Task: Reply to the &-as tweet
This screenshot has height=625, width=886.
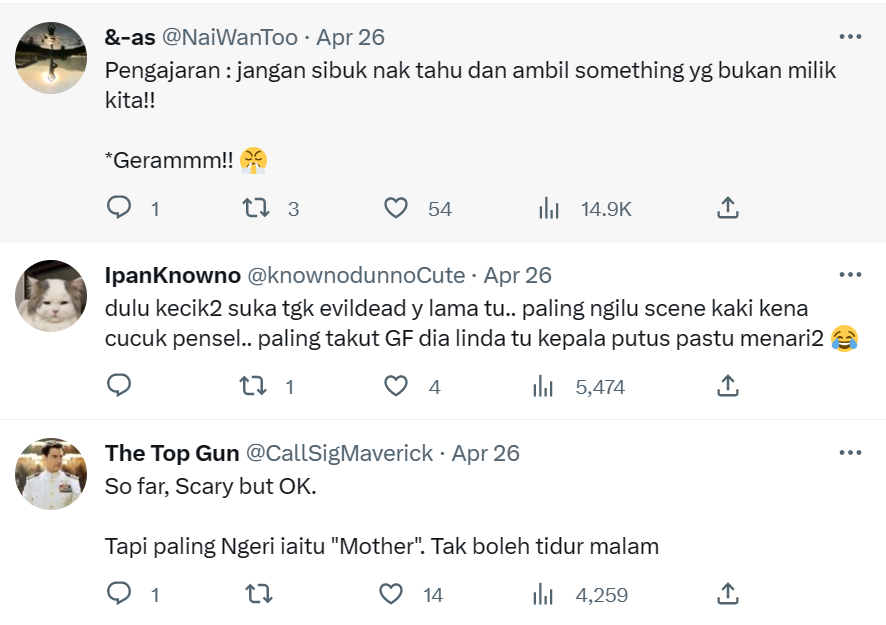Action: 119,208
